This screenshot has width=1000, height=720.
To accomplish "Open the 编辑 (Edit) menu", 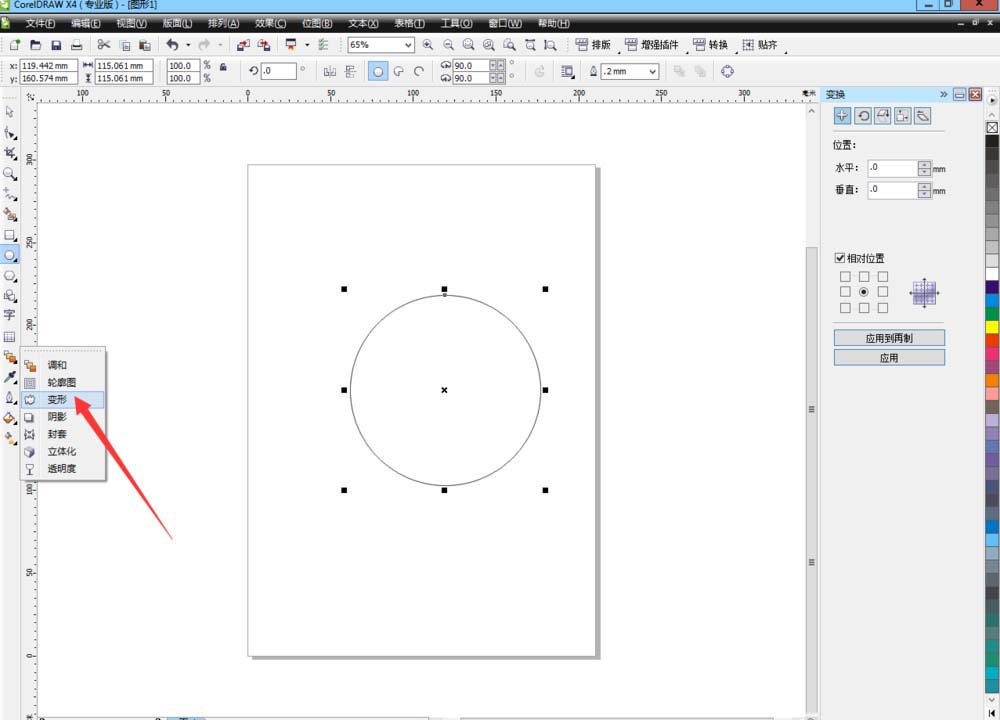I will click(x=85, y=23).
